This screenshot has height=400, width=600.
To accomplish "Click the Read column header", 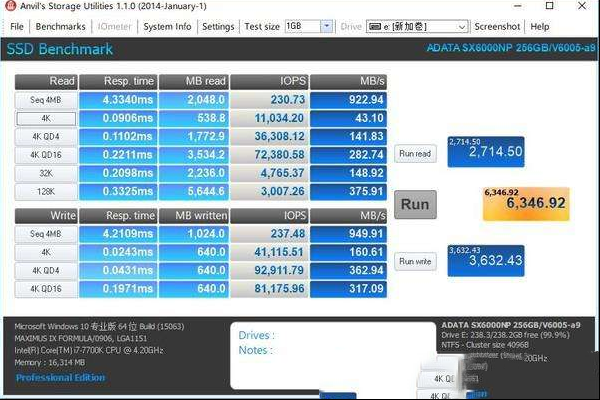I will [46, 82].
